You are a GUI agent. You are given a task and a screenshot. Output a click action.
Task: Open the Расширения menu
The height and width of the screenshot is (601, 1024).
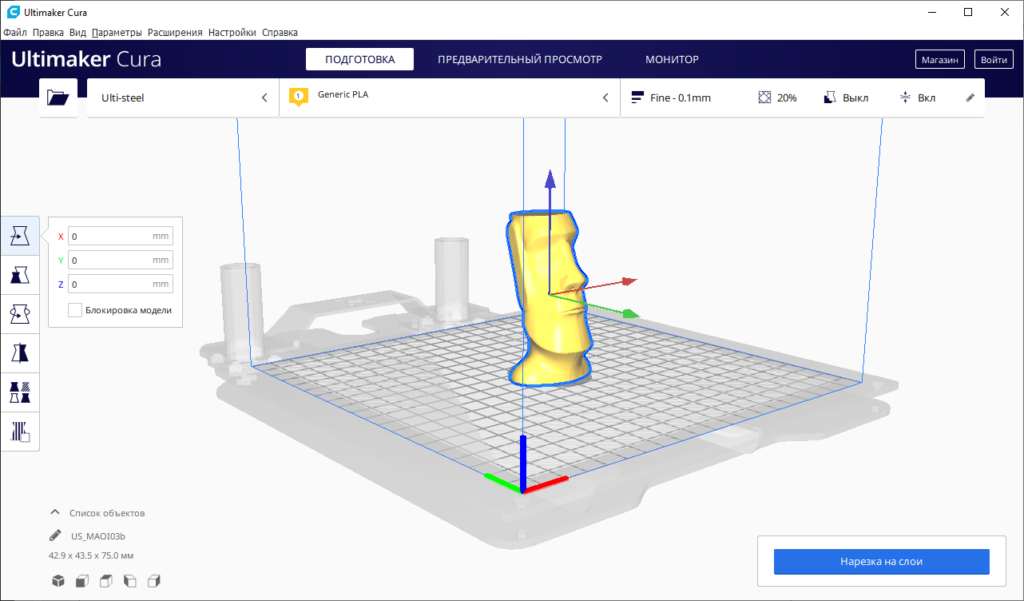click(175, 32)
